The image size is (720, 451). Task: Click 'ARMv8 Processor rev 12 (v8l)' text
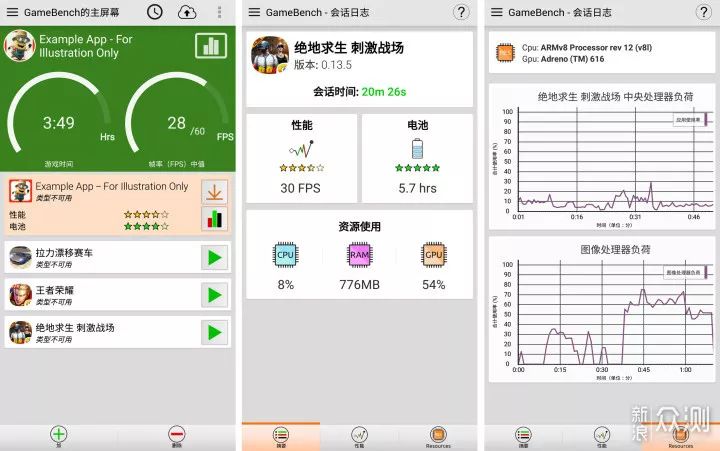click(596, 47)
